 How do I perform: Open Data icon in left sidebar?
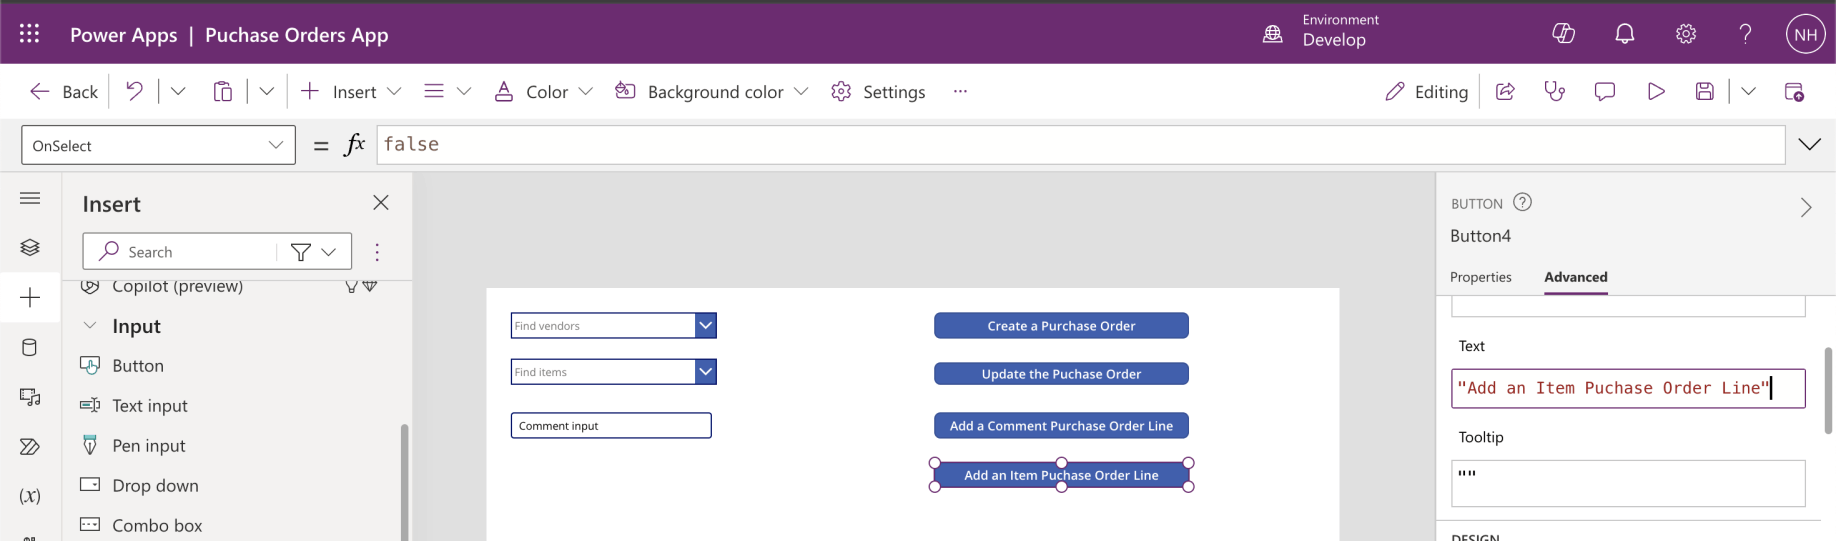(x=30, y=347)
